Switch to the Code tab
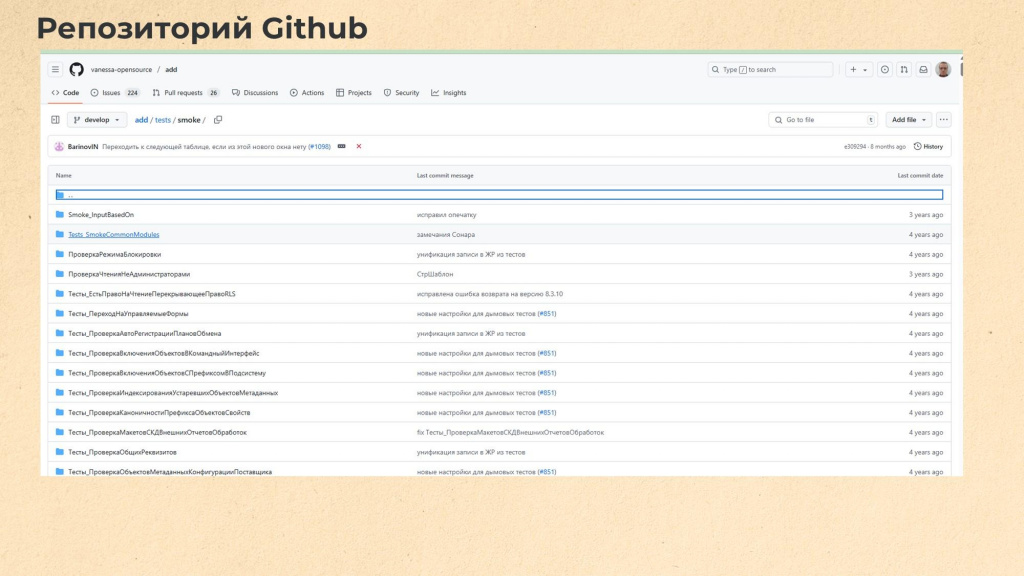Image resolution: width=1024 pixels, height=576 pixels. point(65,93)
